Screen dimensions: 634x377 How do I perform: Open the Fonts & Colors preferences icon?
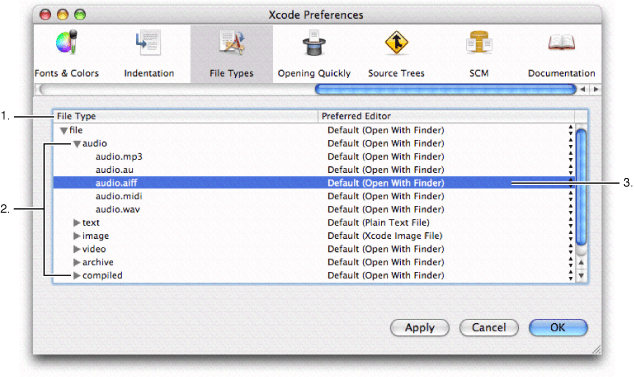click(x=67, y=42)
